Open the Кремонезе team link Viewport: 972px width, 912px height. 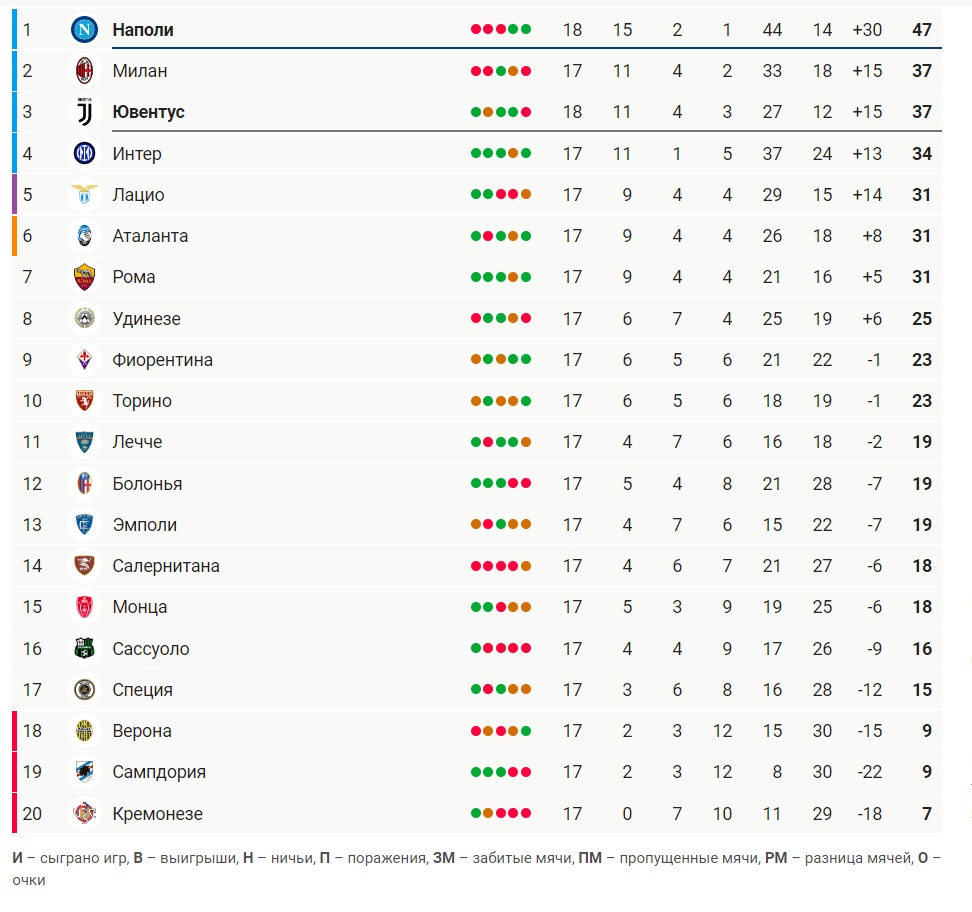[x=157, y=813]
